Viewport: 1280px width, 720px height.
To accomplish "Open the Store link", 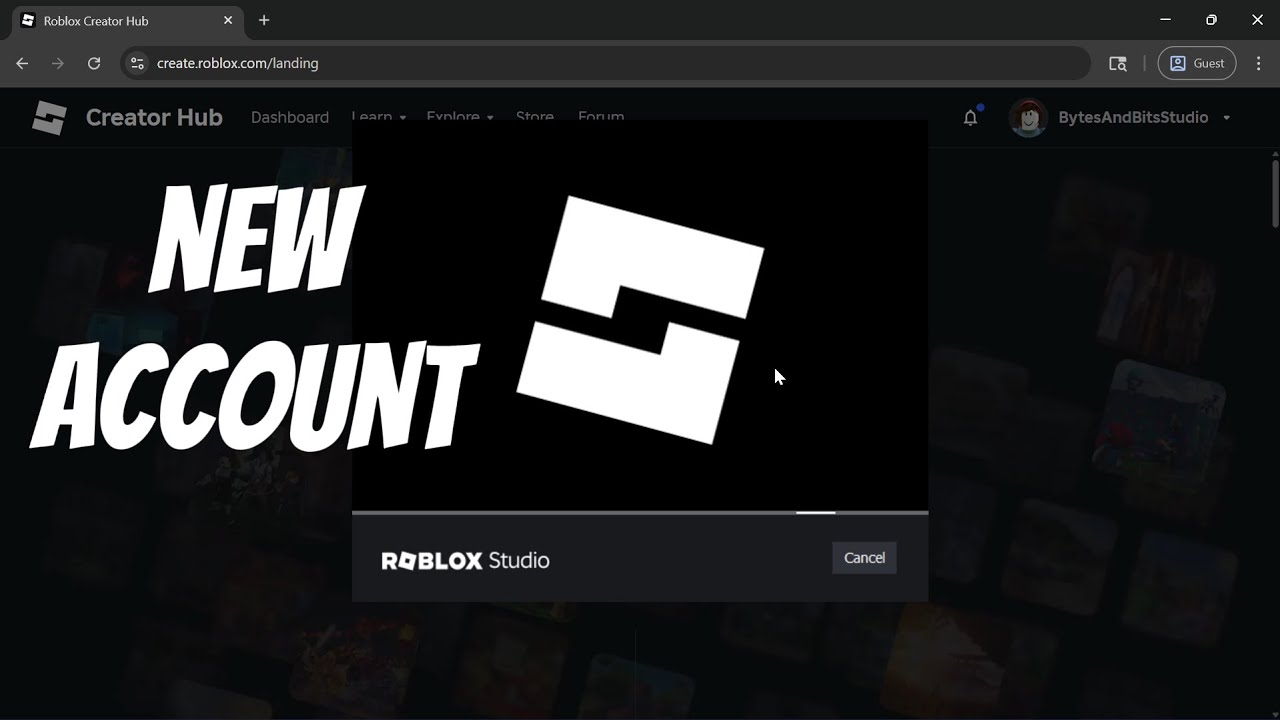I will tap(535, 116).
